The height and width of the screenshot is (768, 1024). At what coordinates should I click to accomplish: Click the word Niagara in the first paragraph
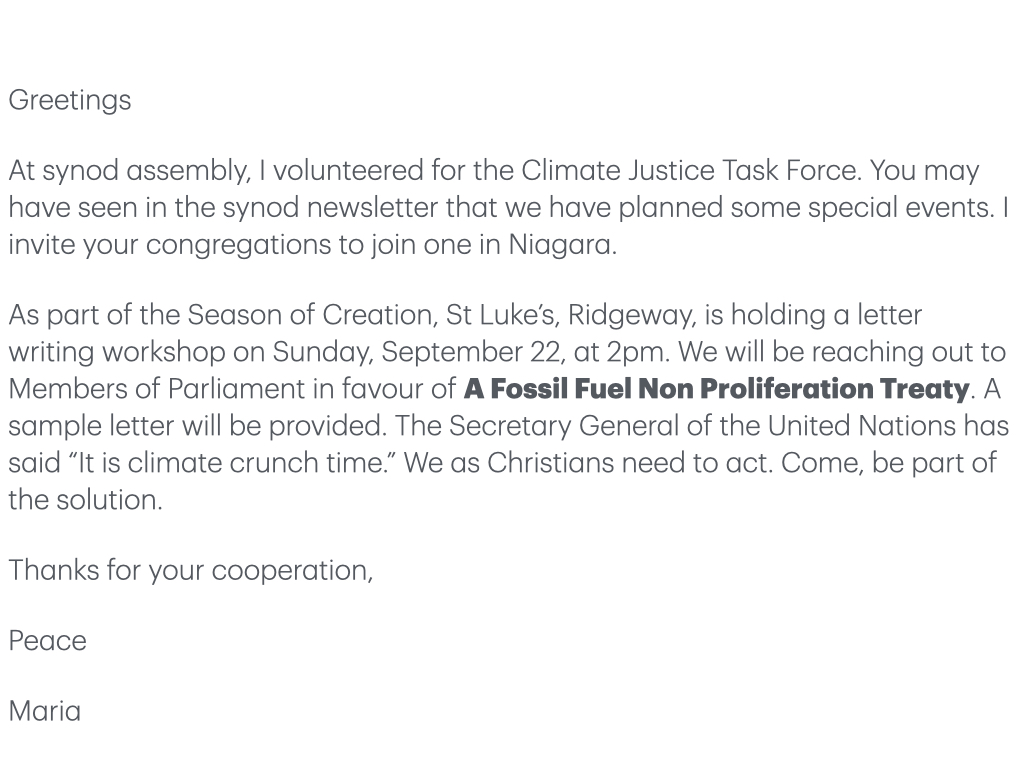tap(562, 245)
